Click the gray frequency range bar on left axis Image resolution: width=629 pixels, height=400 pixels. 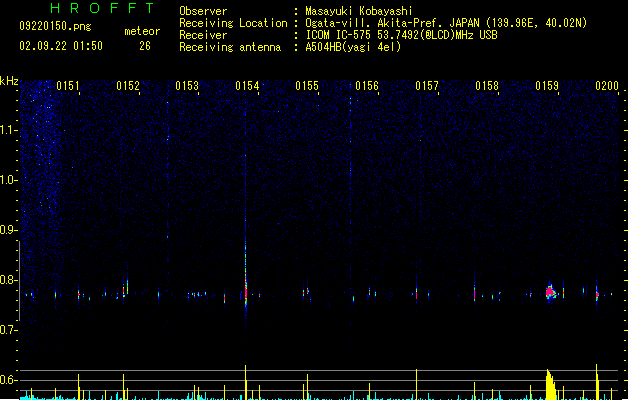point(19,280)
